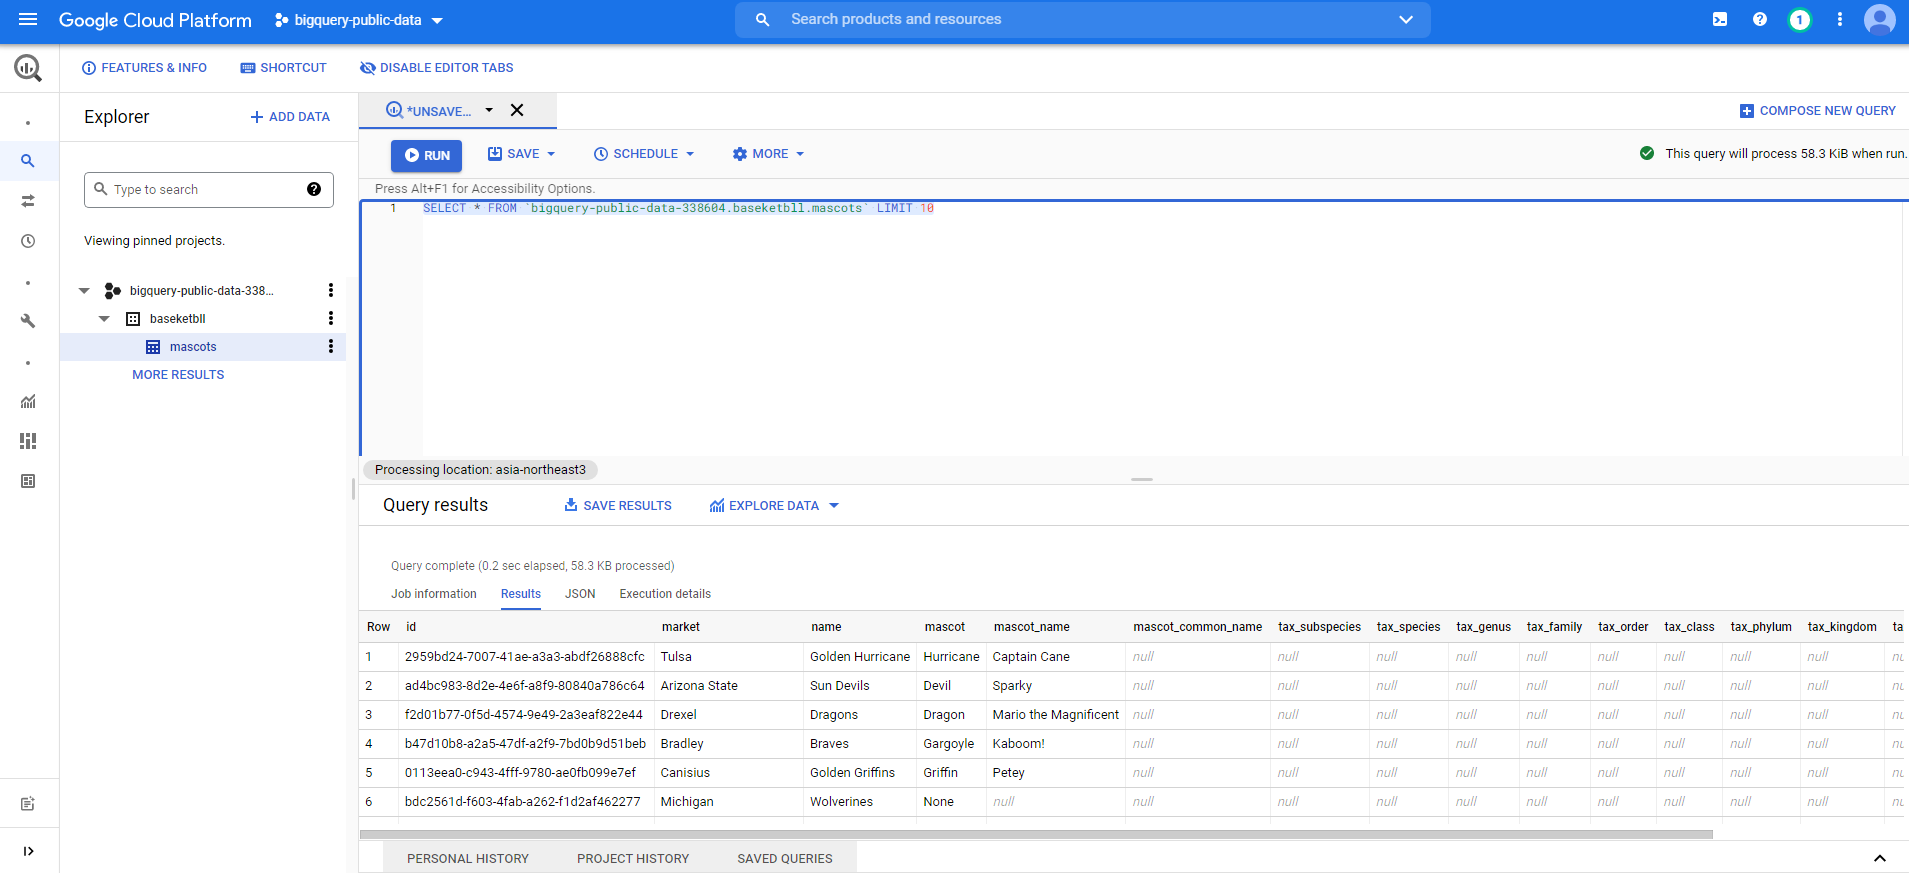Open the Save dropdown
Image resolution: width=1909 pixels, height=873 pixels.
[522, 154]
